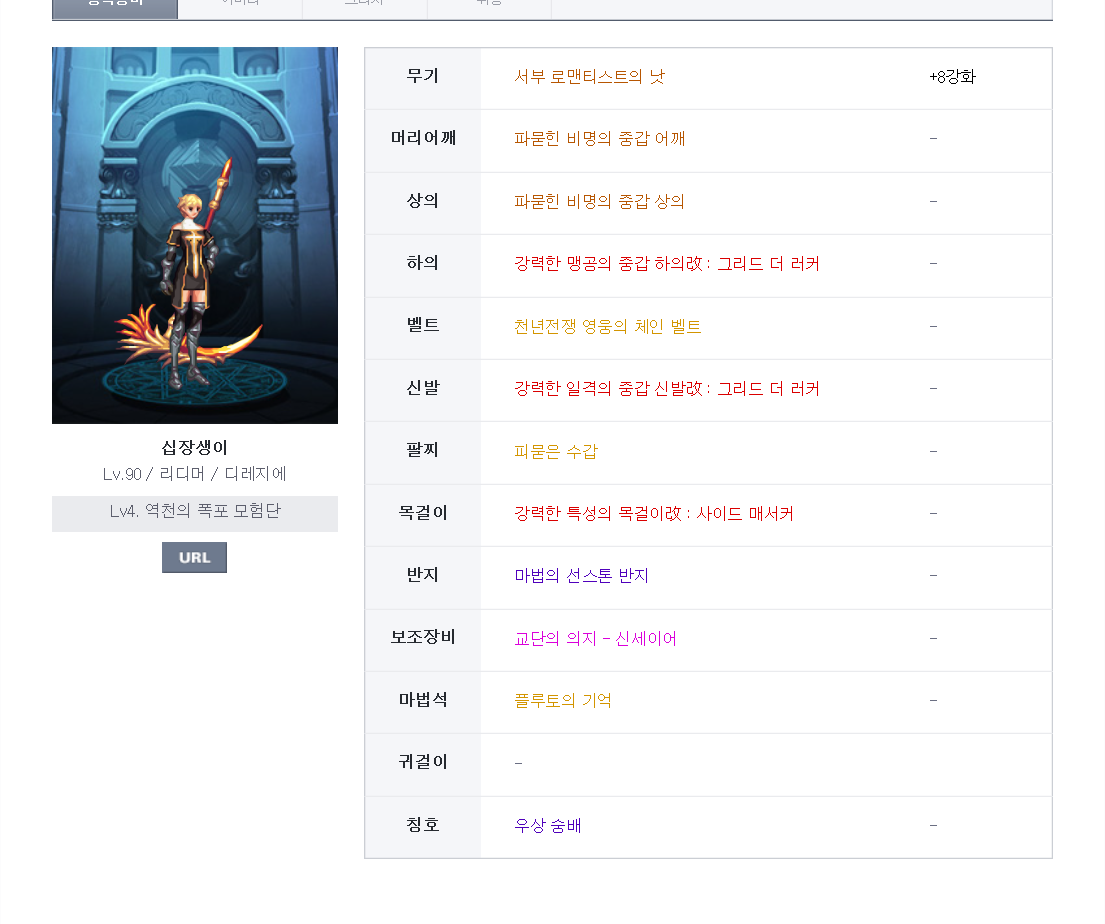Click the 보조장비 row label
Screen dimensions: 1105x924
click(x=423, y=637)
